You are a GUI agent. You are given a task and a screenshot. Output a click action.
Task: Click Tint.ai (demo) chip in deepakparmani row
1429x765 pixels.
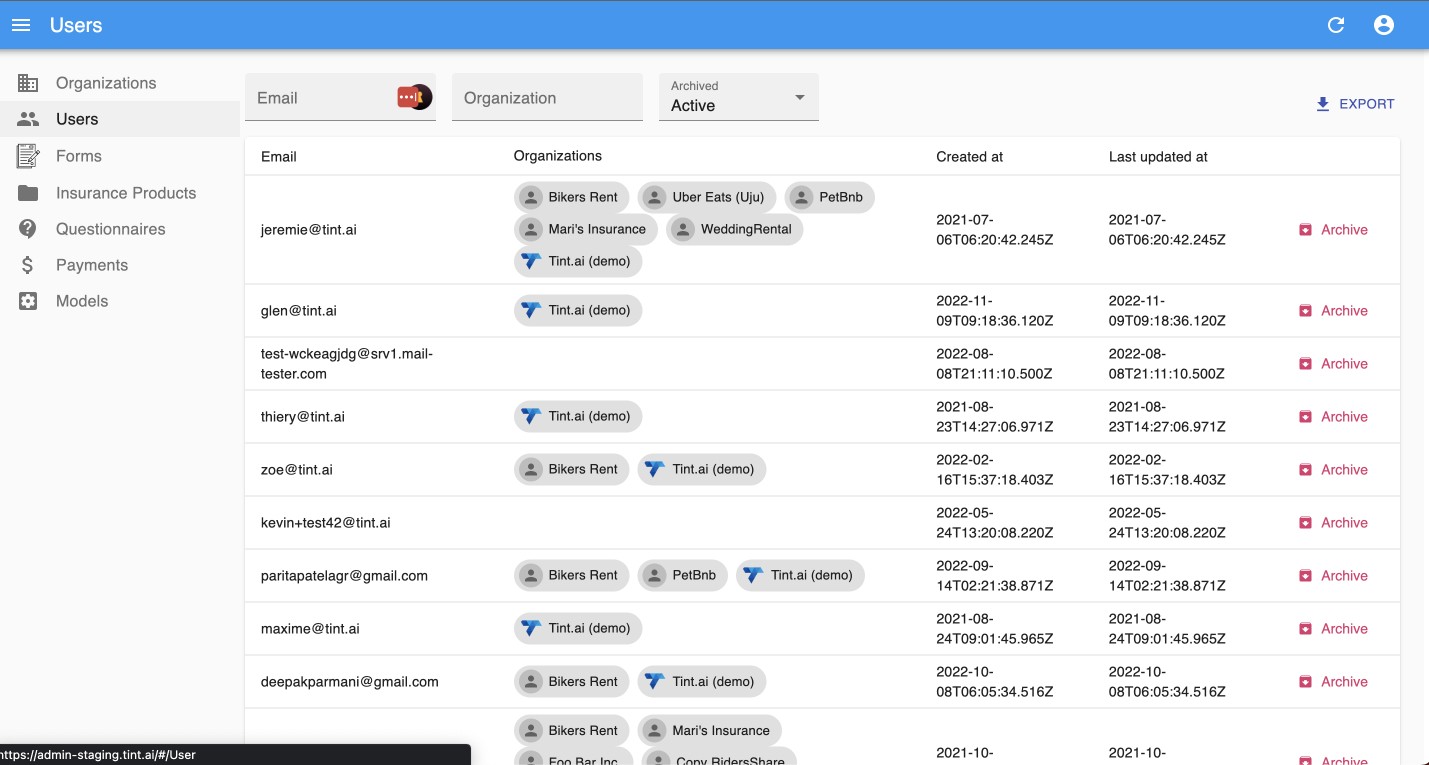tap(702, 681)
